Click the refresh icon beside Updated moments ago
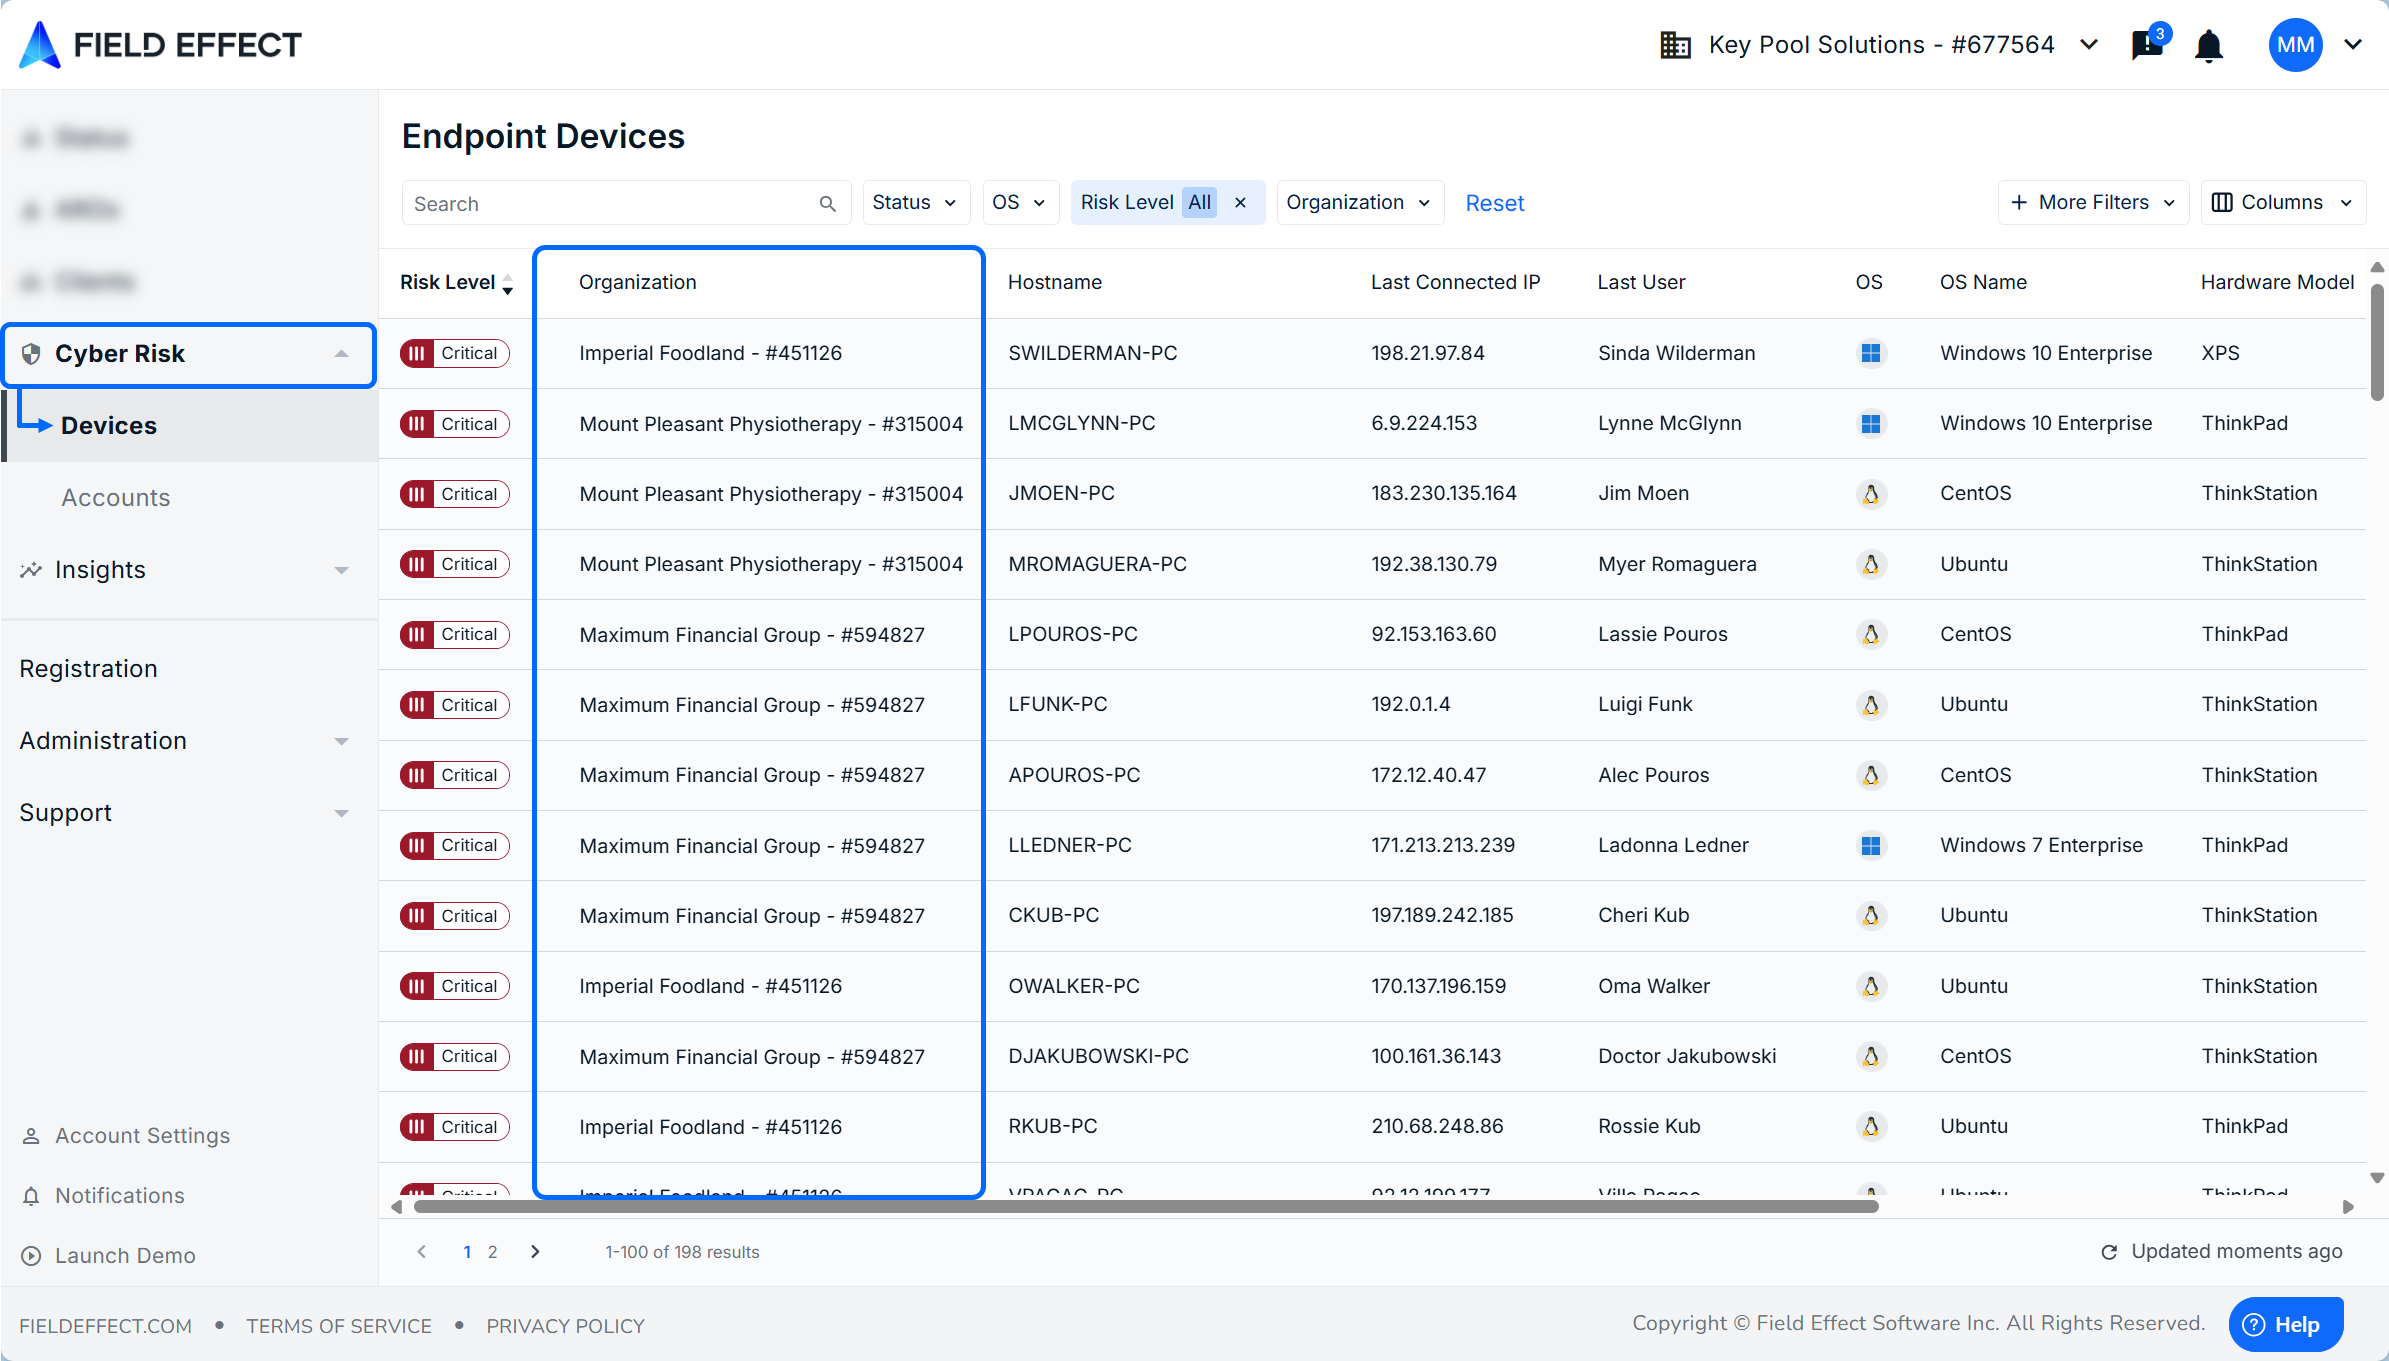Viewport: 2389px width, 1361px height. pyautogui.click(x=2109, y=1252)
